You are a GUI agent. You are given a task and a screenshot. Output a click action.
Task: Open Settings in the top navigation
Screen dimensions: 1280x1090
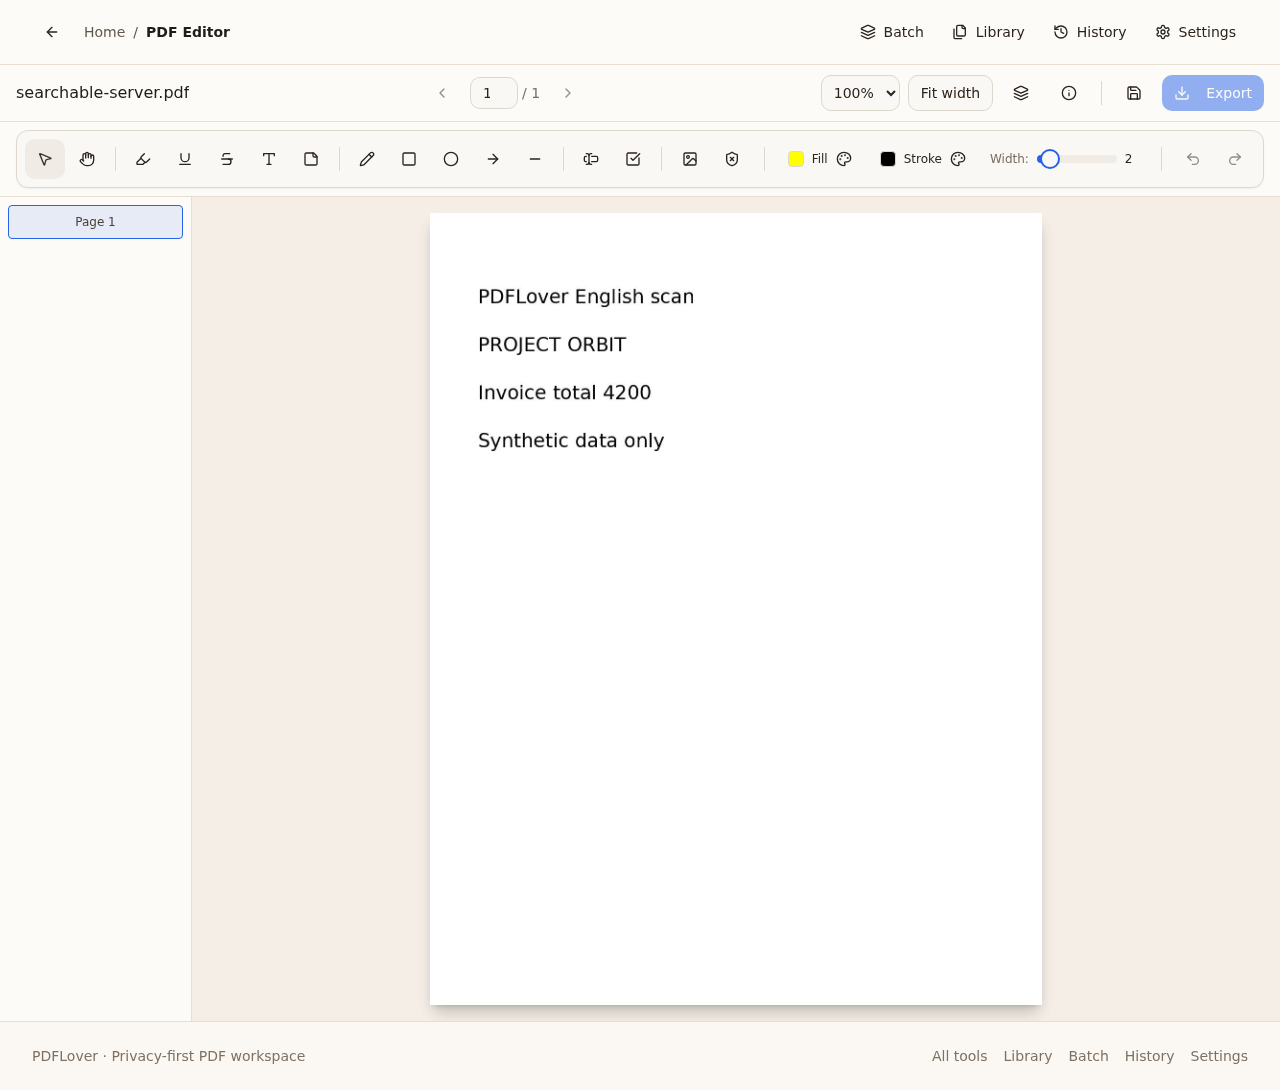tap(1196, 32)
